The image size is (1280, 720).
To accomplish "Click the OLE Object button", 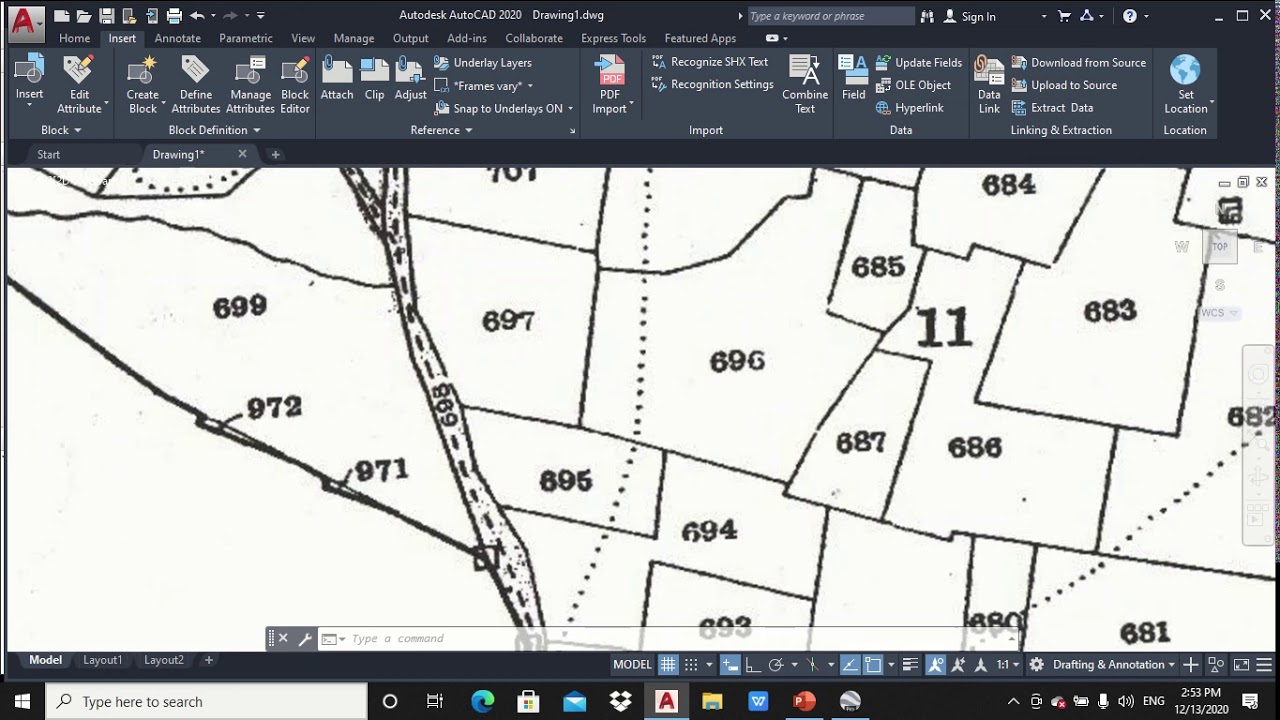I will 913,85.
